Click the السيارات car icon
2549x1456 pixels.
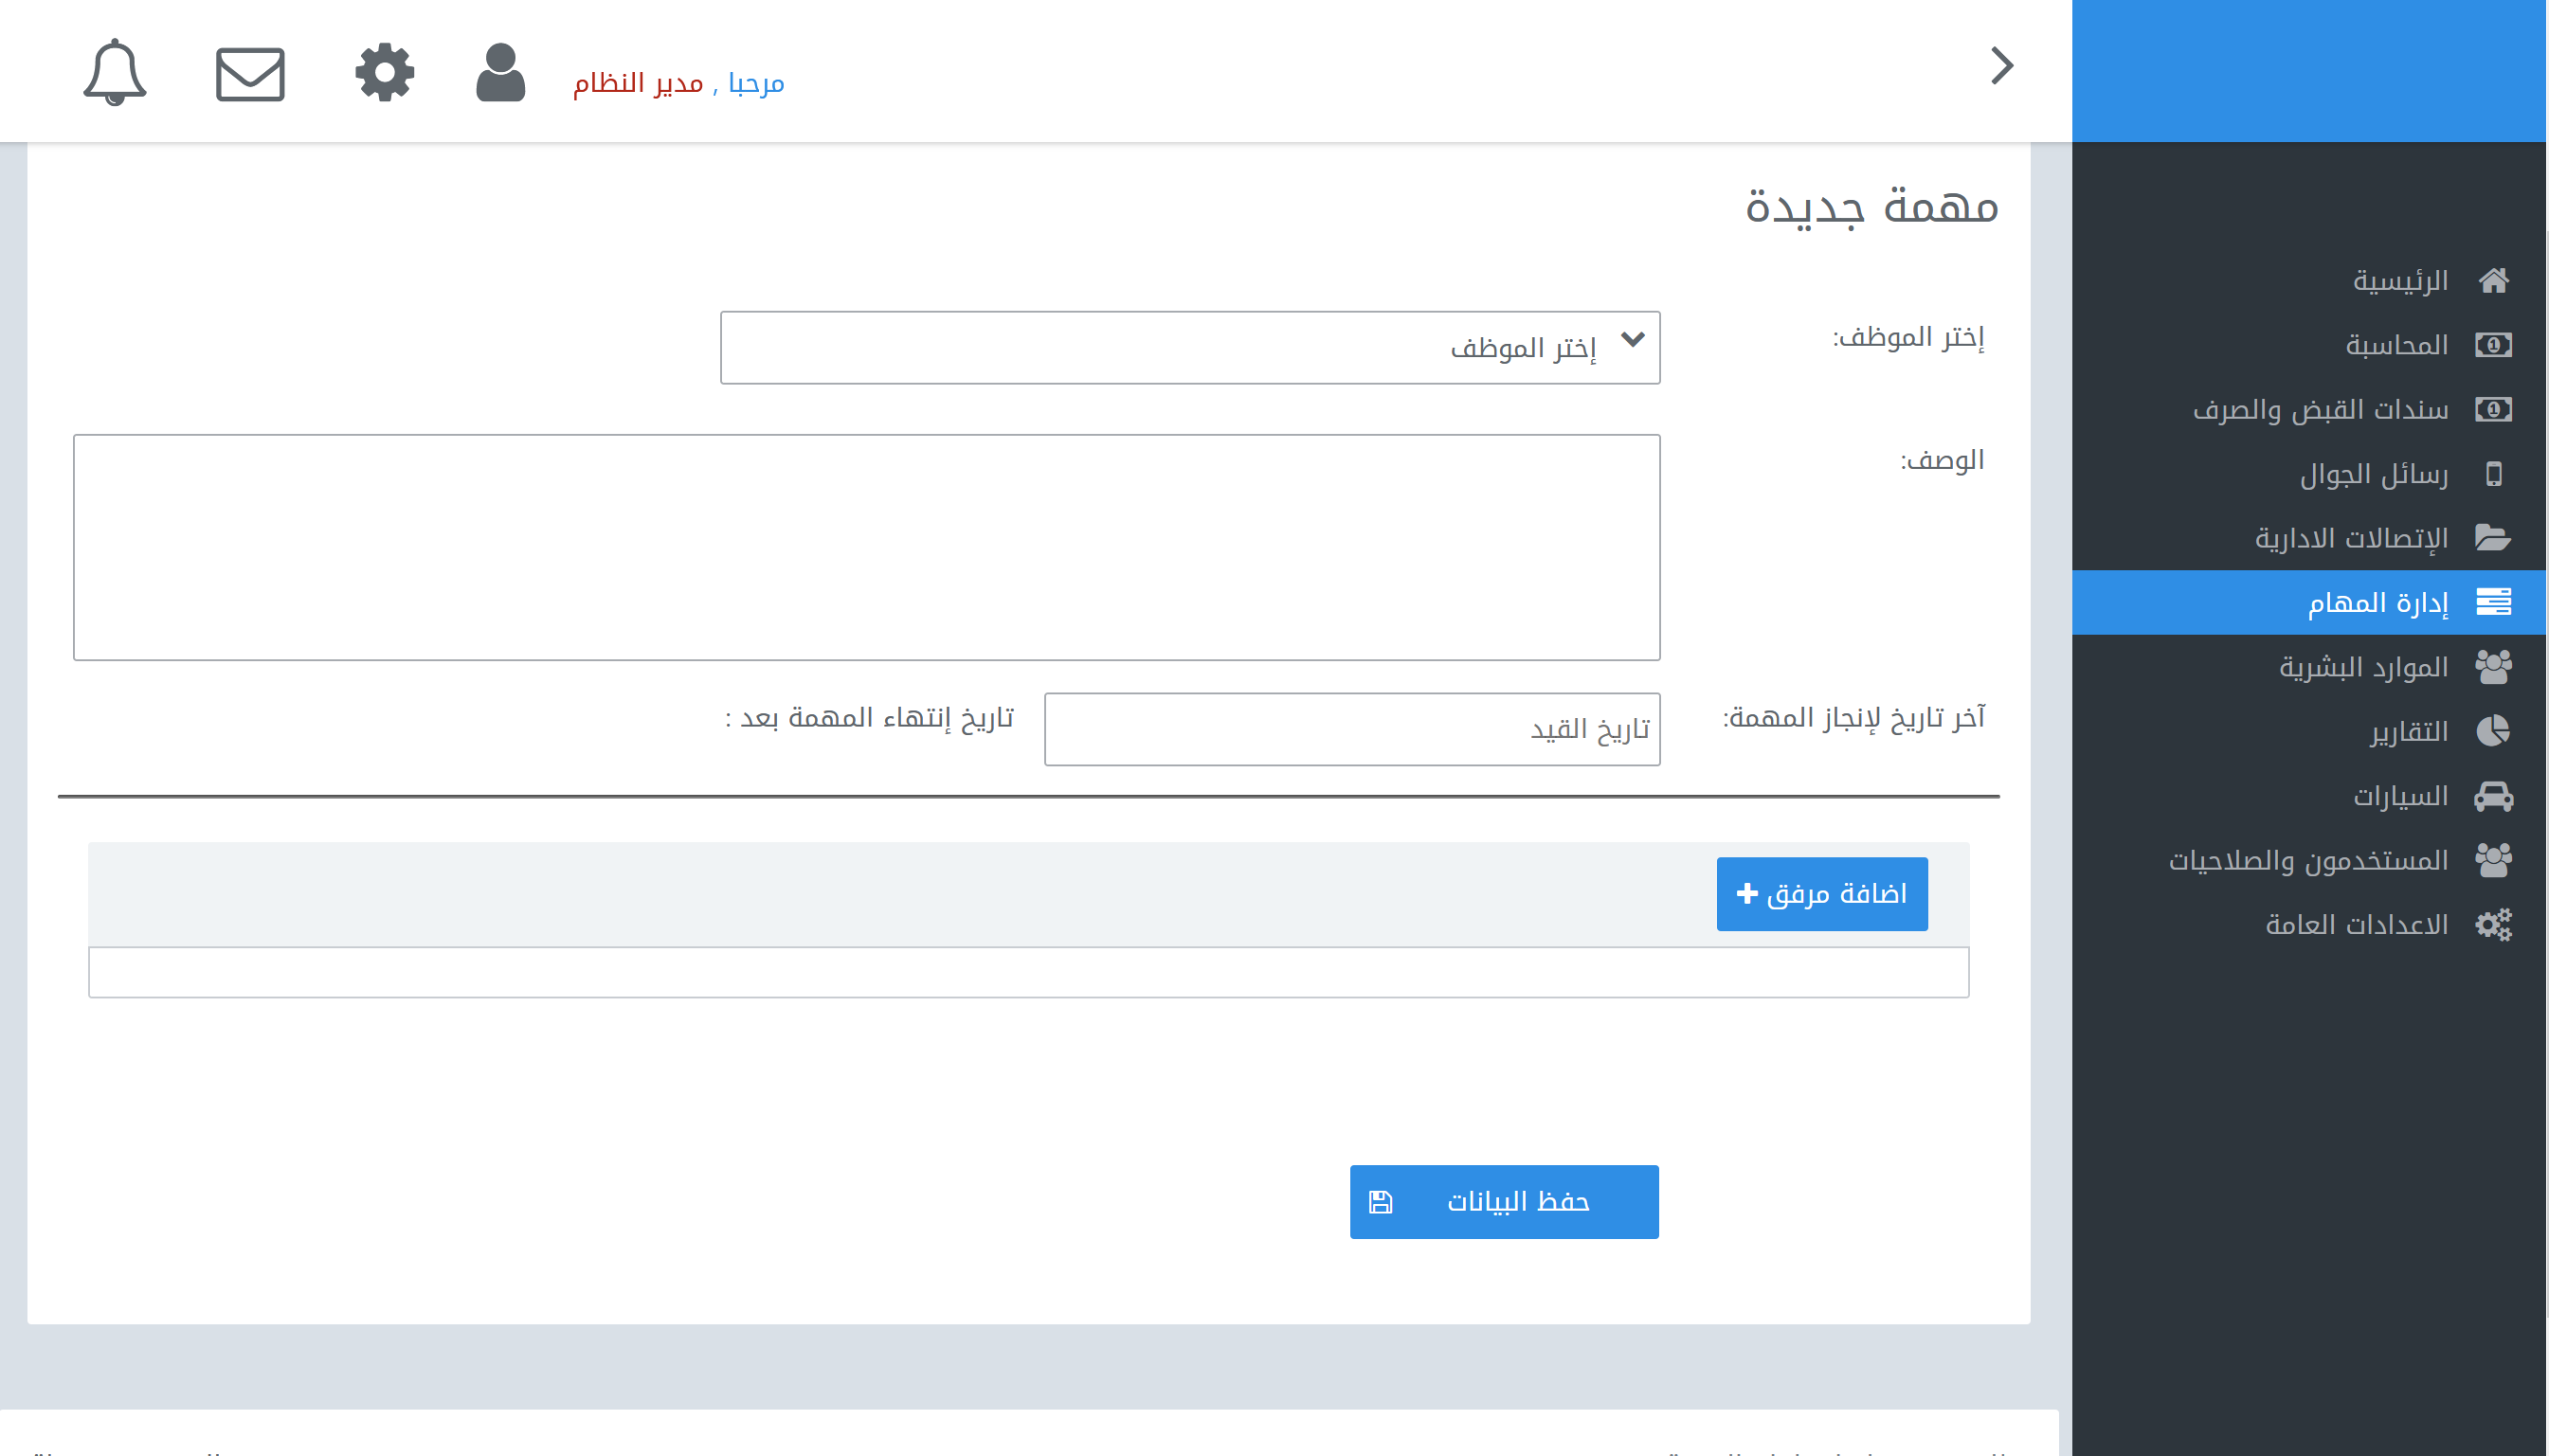pos(2496,795)
